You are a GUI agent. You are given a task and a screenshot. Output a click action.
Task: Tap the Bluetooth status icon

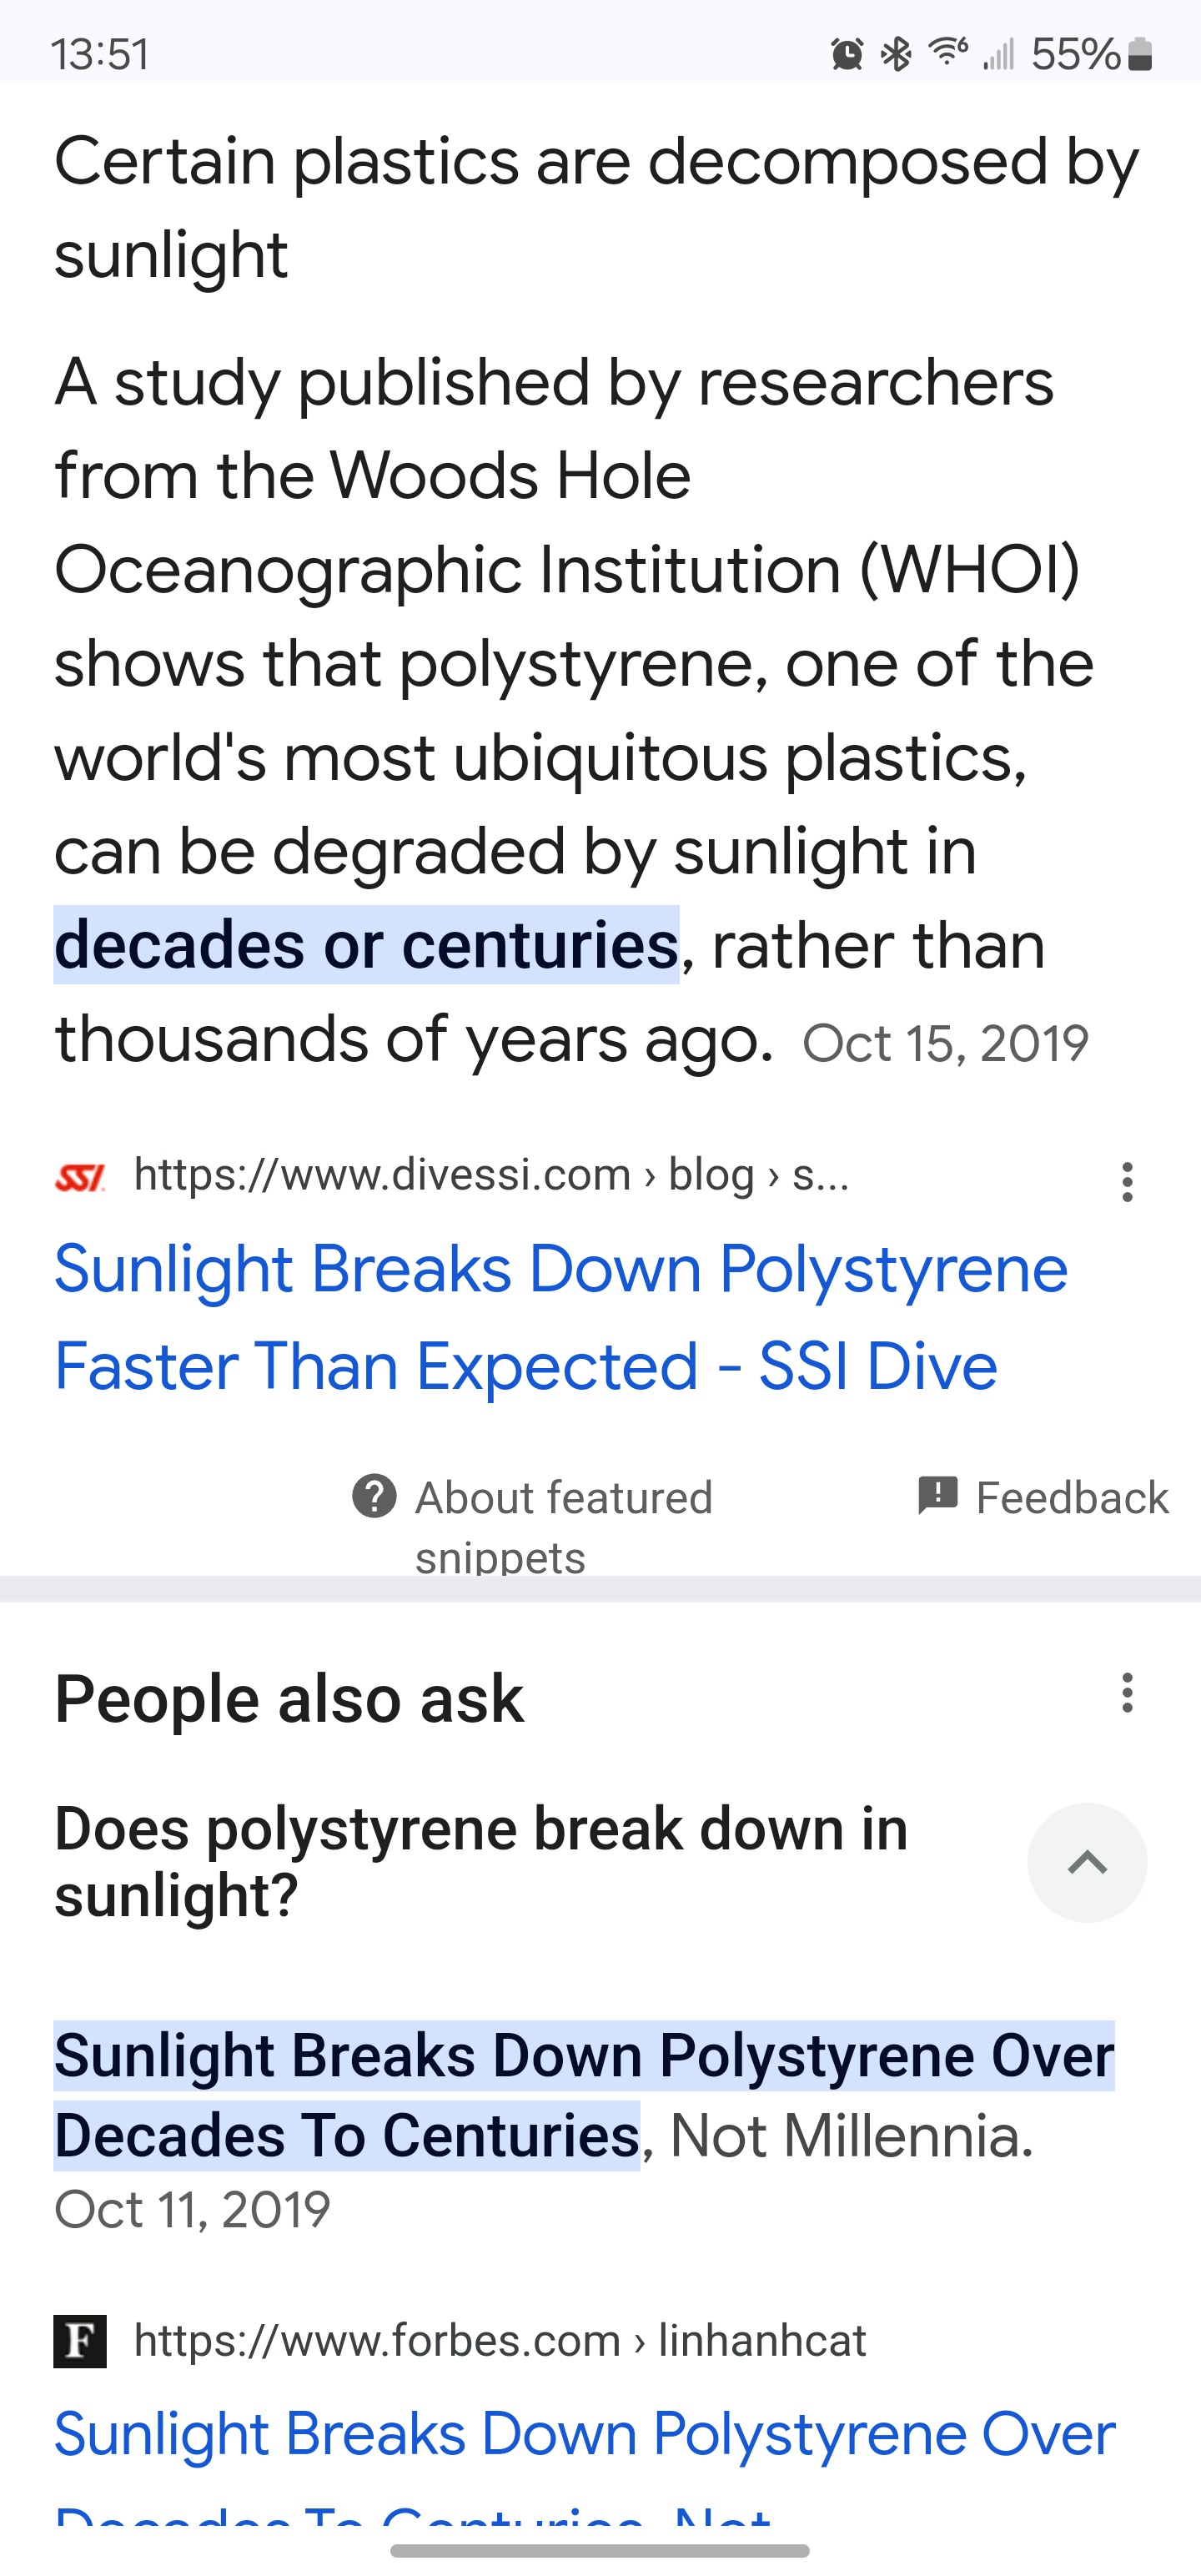pos(895,54)
